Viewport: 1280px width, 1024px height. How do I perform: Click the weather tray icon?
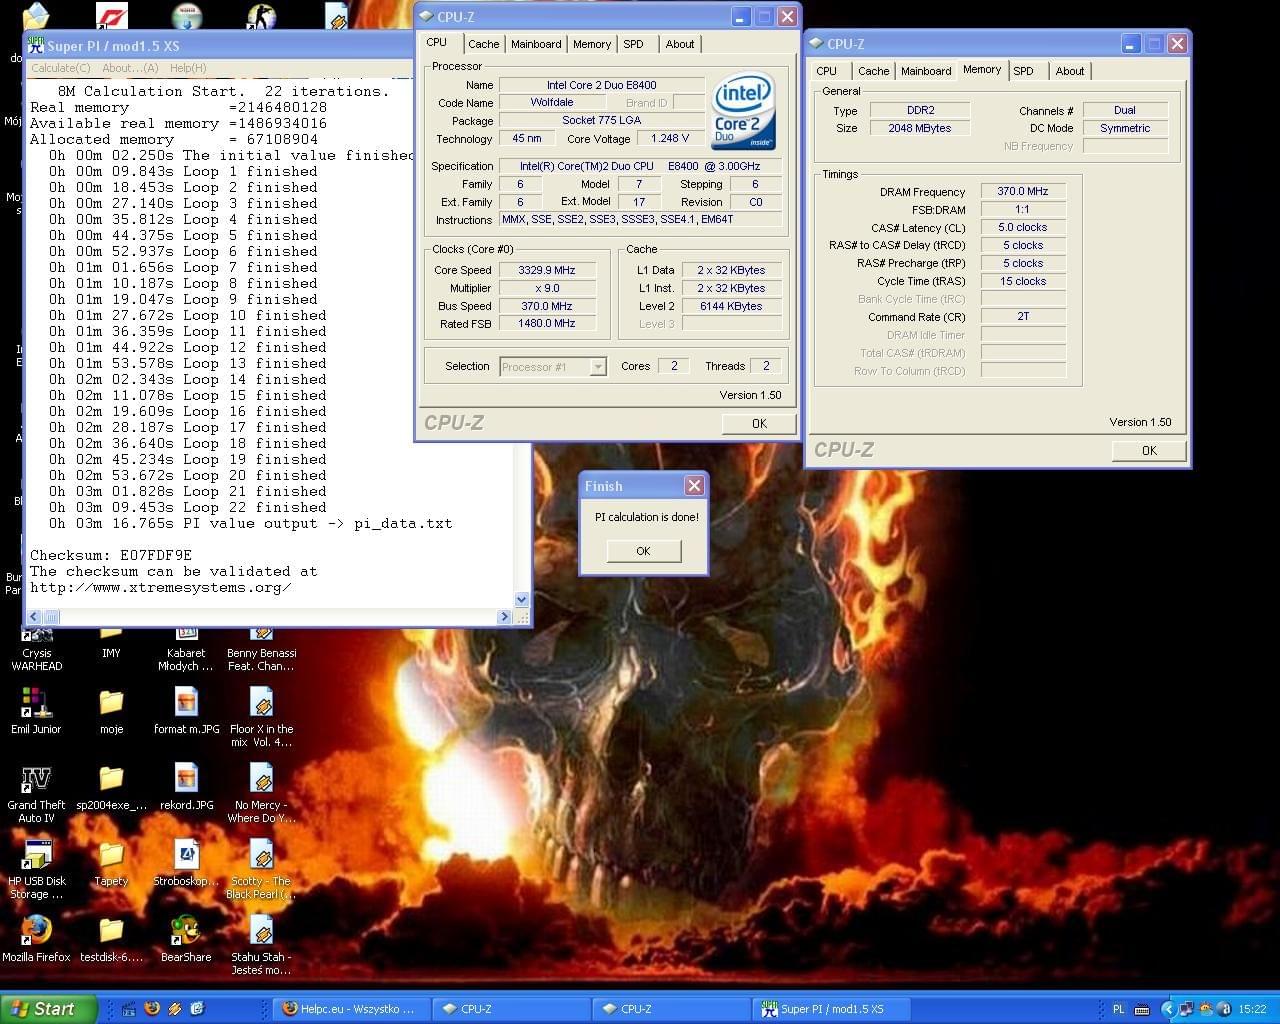(x=1206, y=1009)
